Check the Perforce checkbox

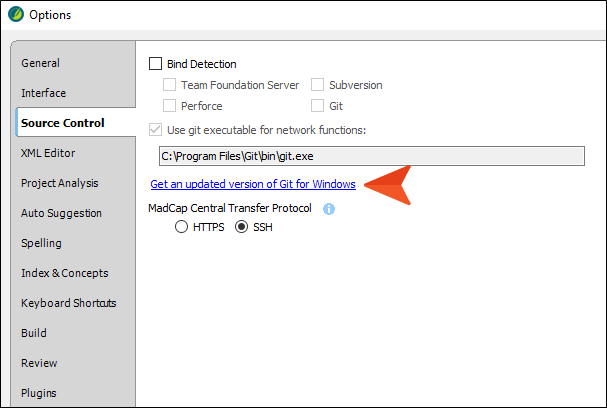coord(169,106)
